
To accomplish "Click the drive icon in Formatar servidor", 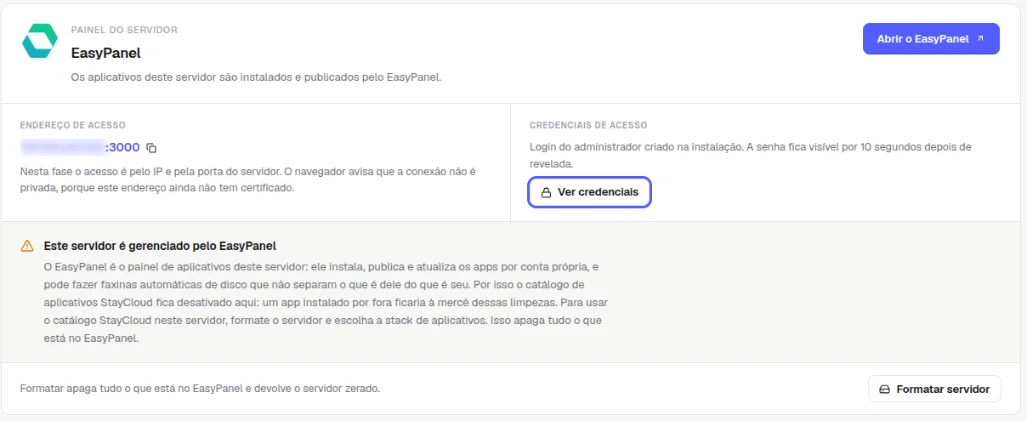I will [884, 390].
